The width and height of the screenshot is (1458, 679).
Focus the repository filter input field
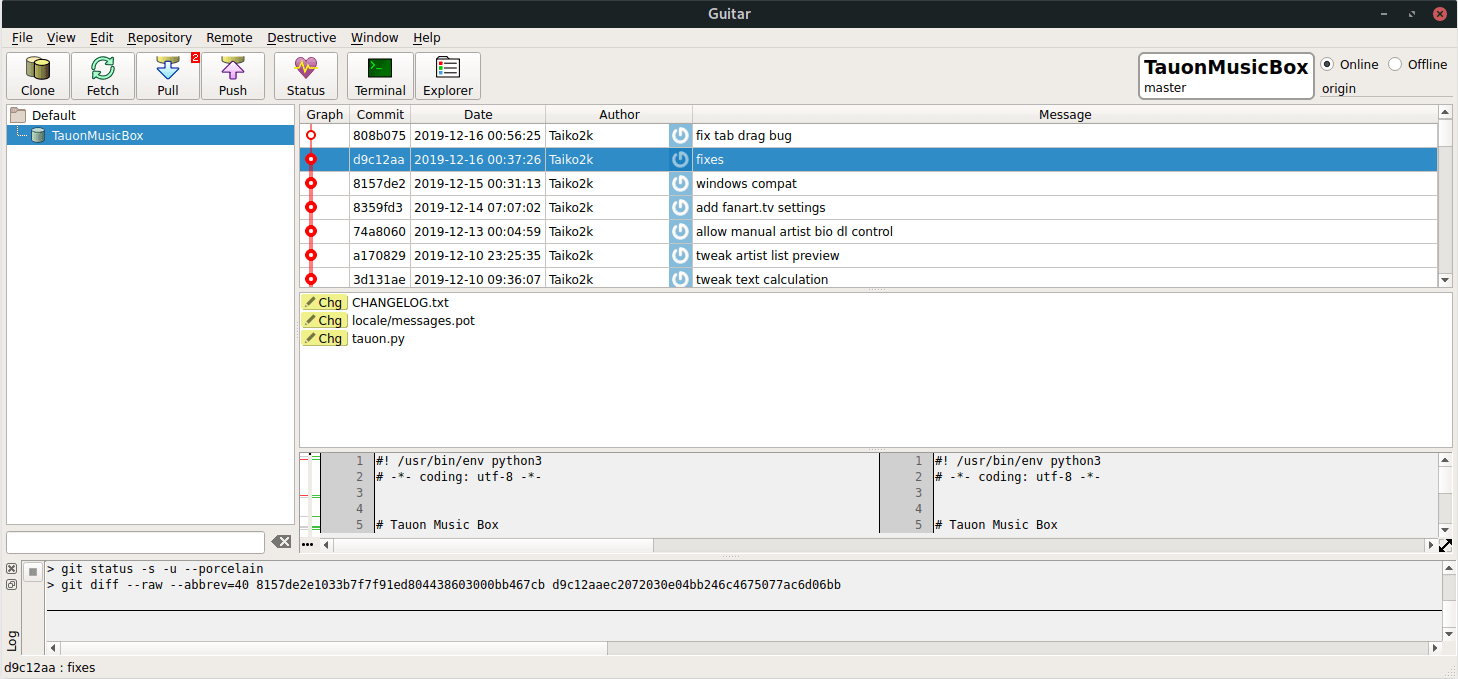pyautogui.click(x=135, y=542)
